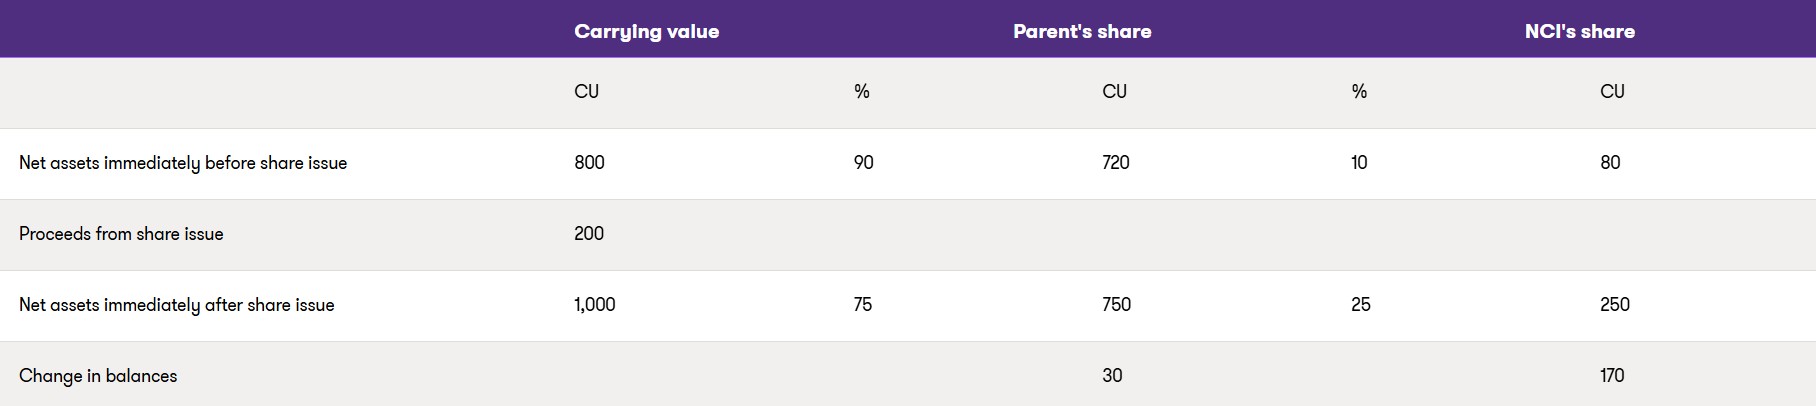Click the Parent's share column header
The height and width of the screenshot is (406, 1816).
click(x=1082, y=31)
